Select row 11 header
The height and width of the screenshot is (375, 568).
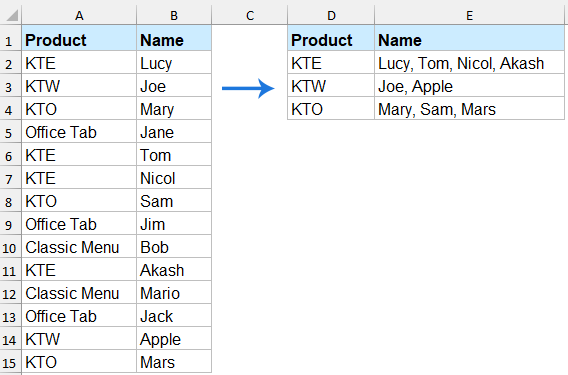pos(11,271)
